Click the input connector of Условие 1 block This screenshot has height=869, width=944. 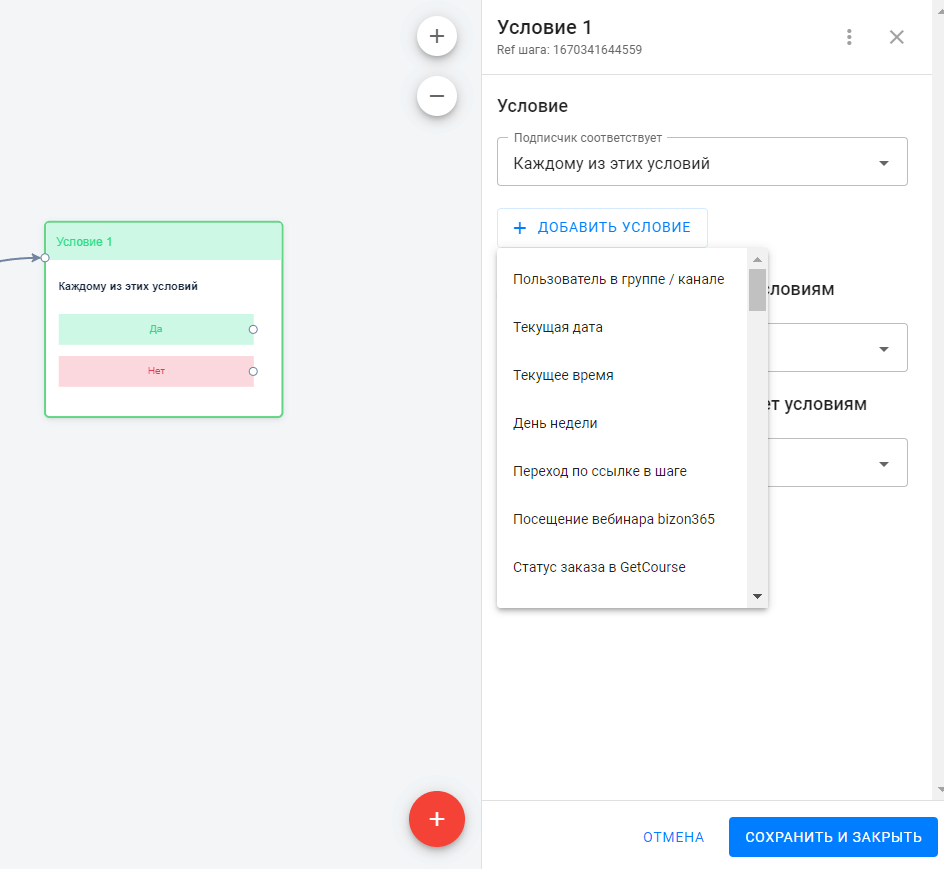45,258
